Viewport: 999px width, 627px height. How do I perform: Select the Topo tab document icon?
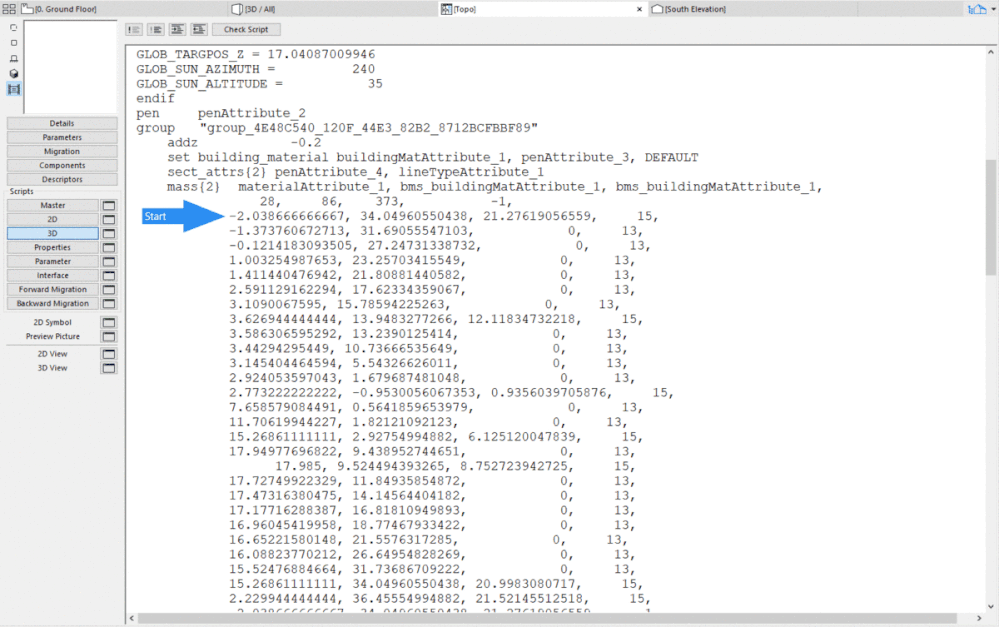coord(448,8)
